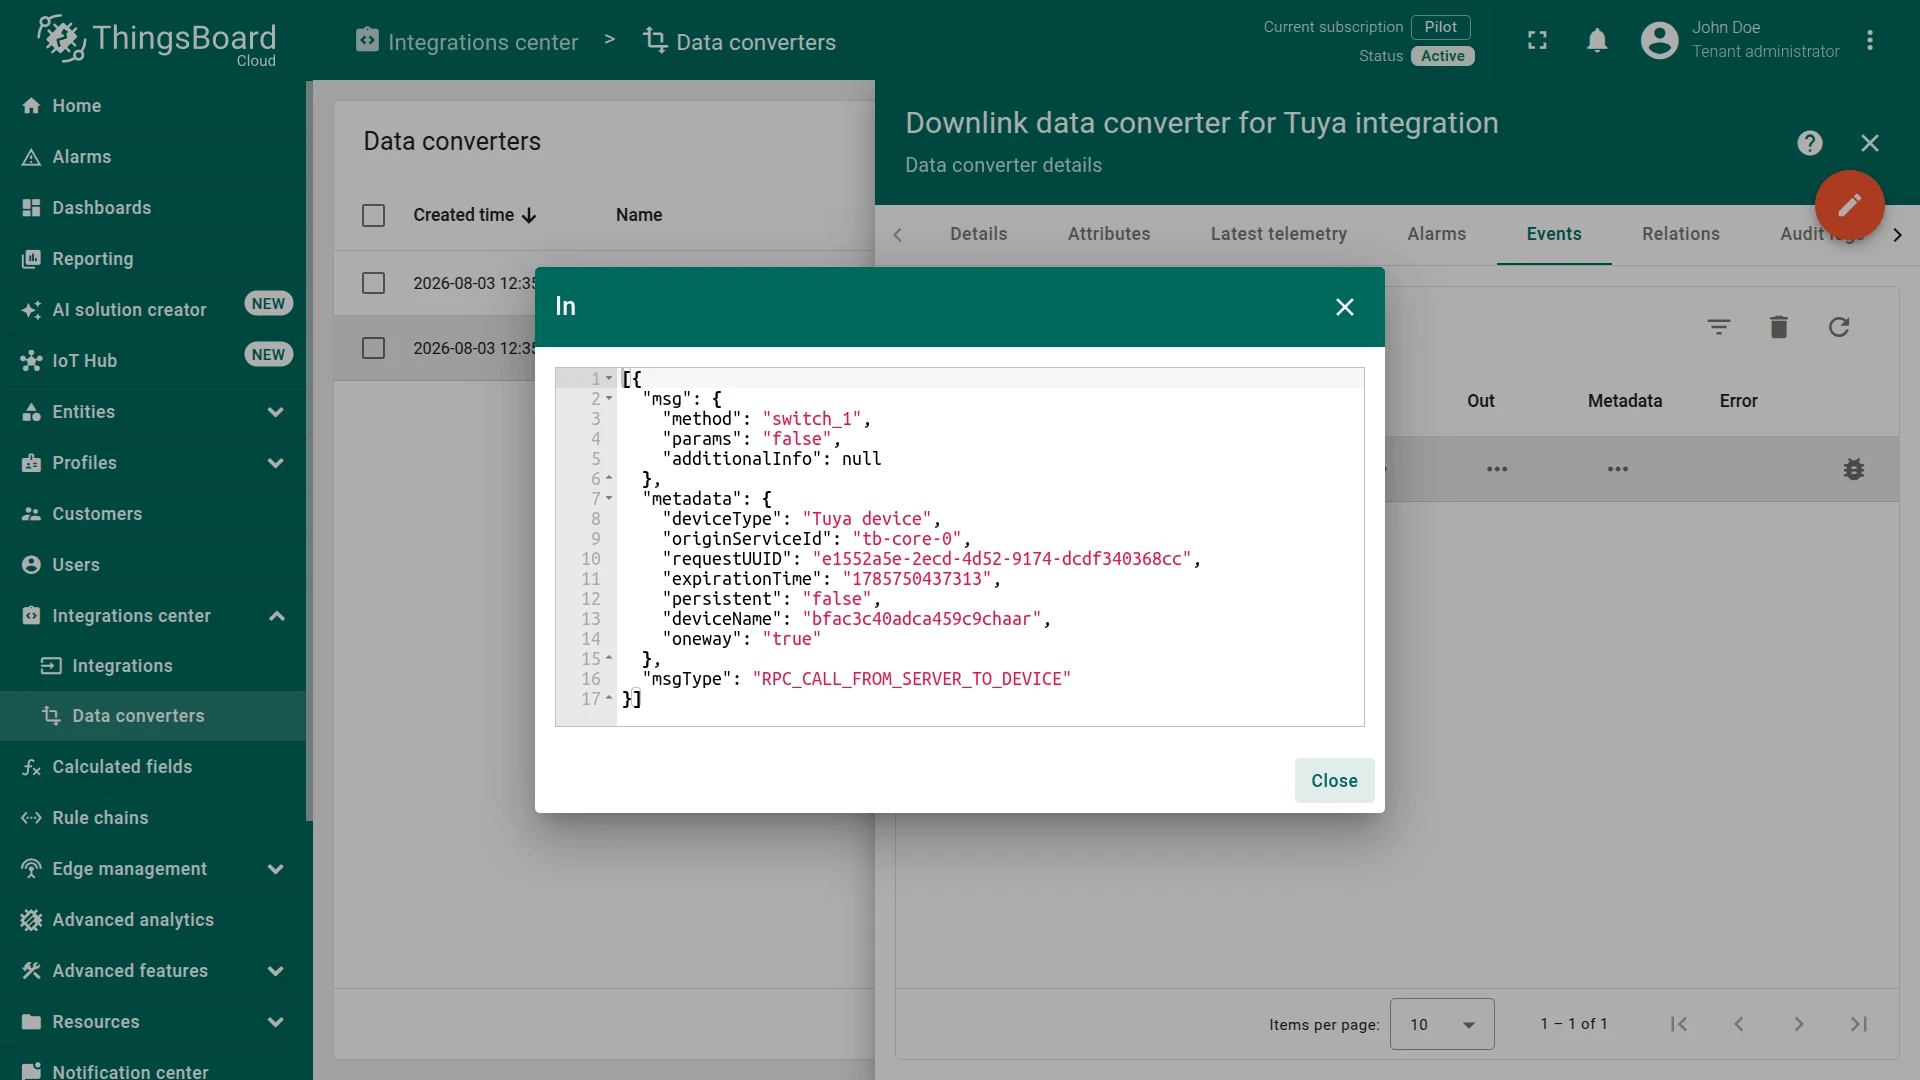Fold the msg block on line 2
Screen dimensions: 1920x1080
tap(609, 399)
